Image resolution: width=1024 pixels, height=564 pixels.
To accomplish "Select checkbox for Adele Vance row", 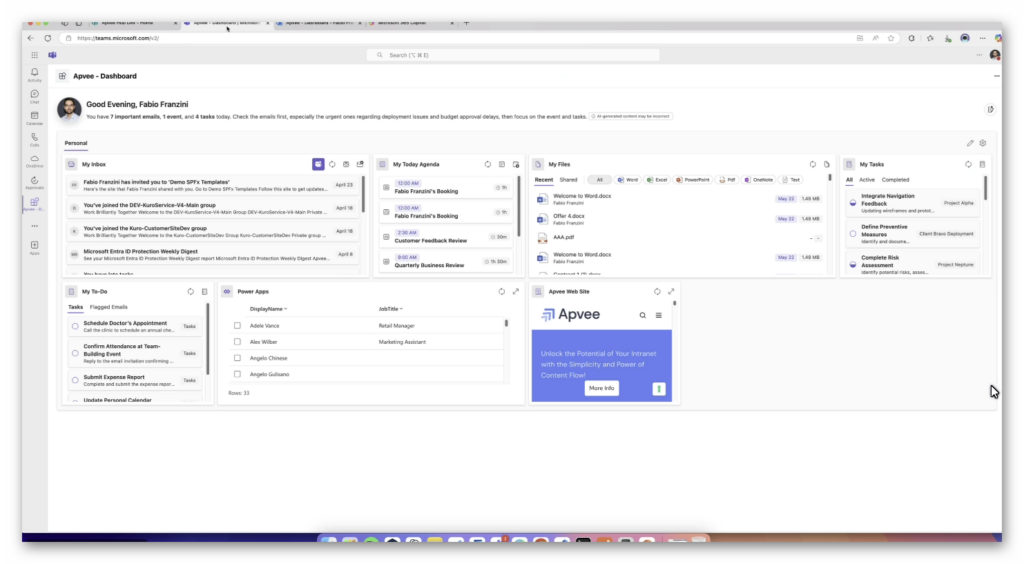I will click(237, 326).
